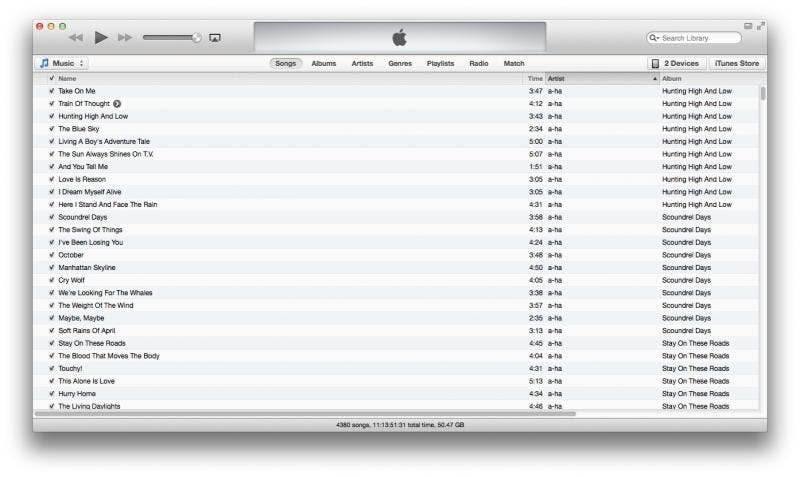
Task: Uncheck the The Blue Sky checkbox
Action: pos(52,129)
